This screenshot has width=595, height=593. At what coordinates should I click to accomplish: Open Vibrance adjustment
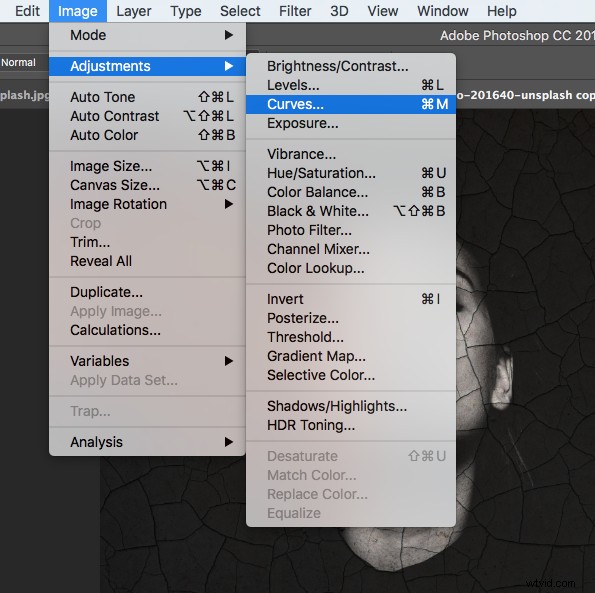pyautogui.click(x=351, y=154)
